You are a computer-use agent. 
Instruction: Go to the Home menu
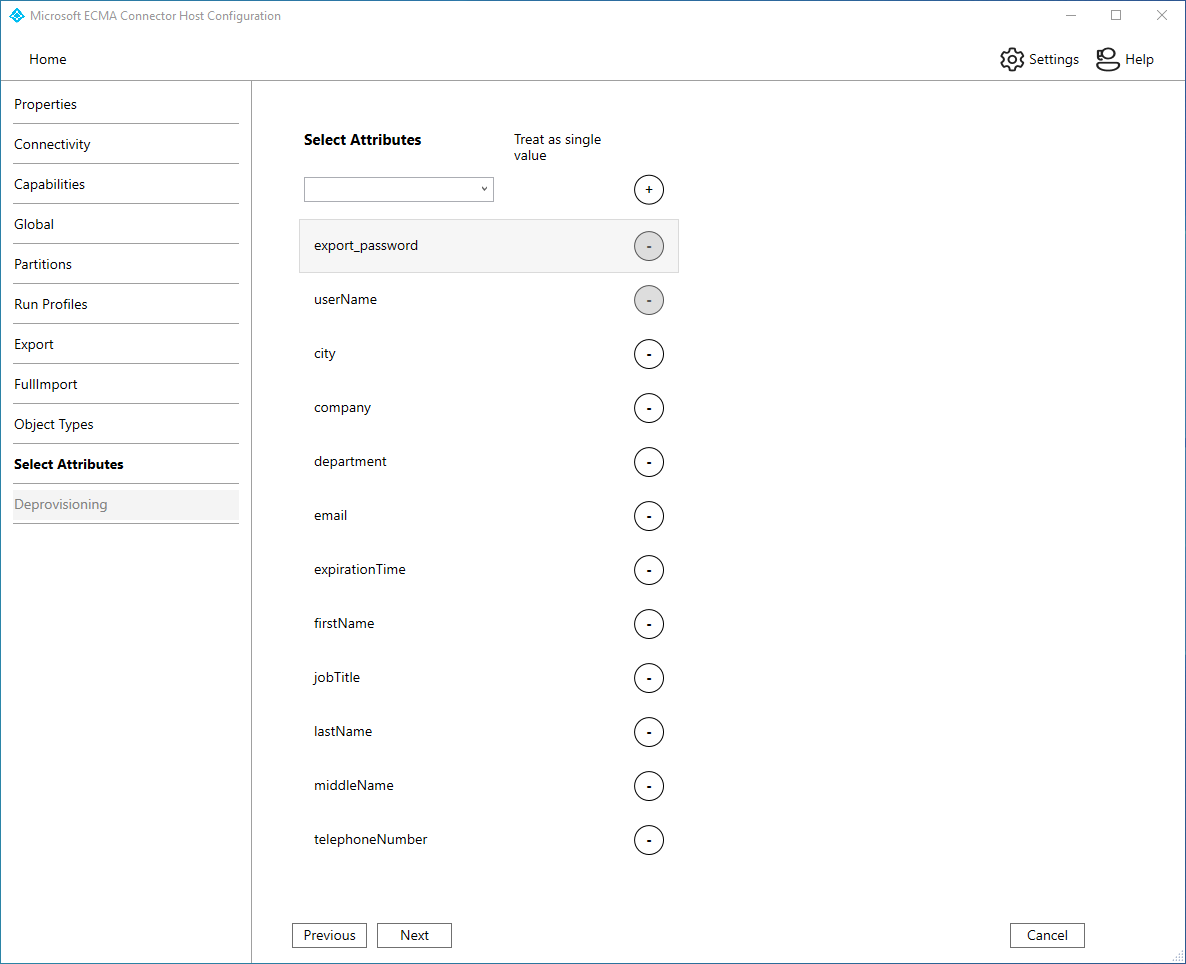click(48, 59)
